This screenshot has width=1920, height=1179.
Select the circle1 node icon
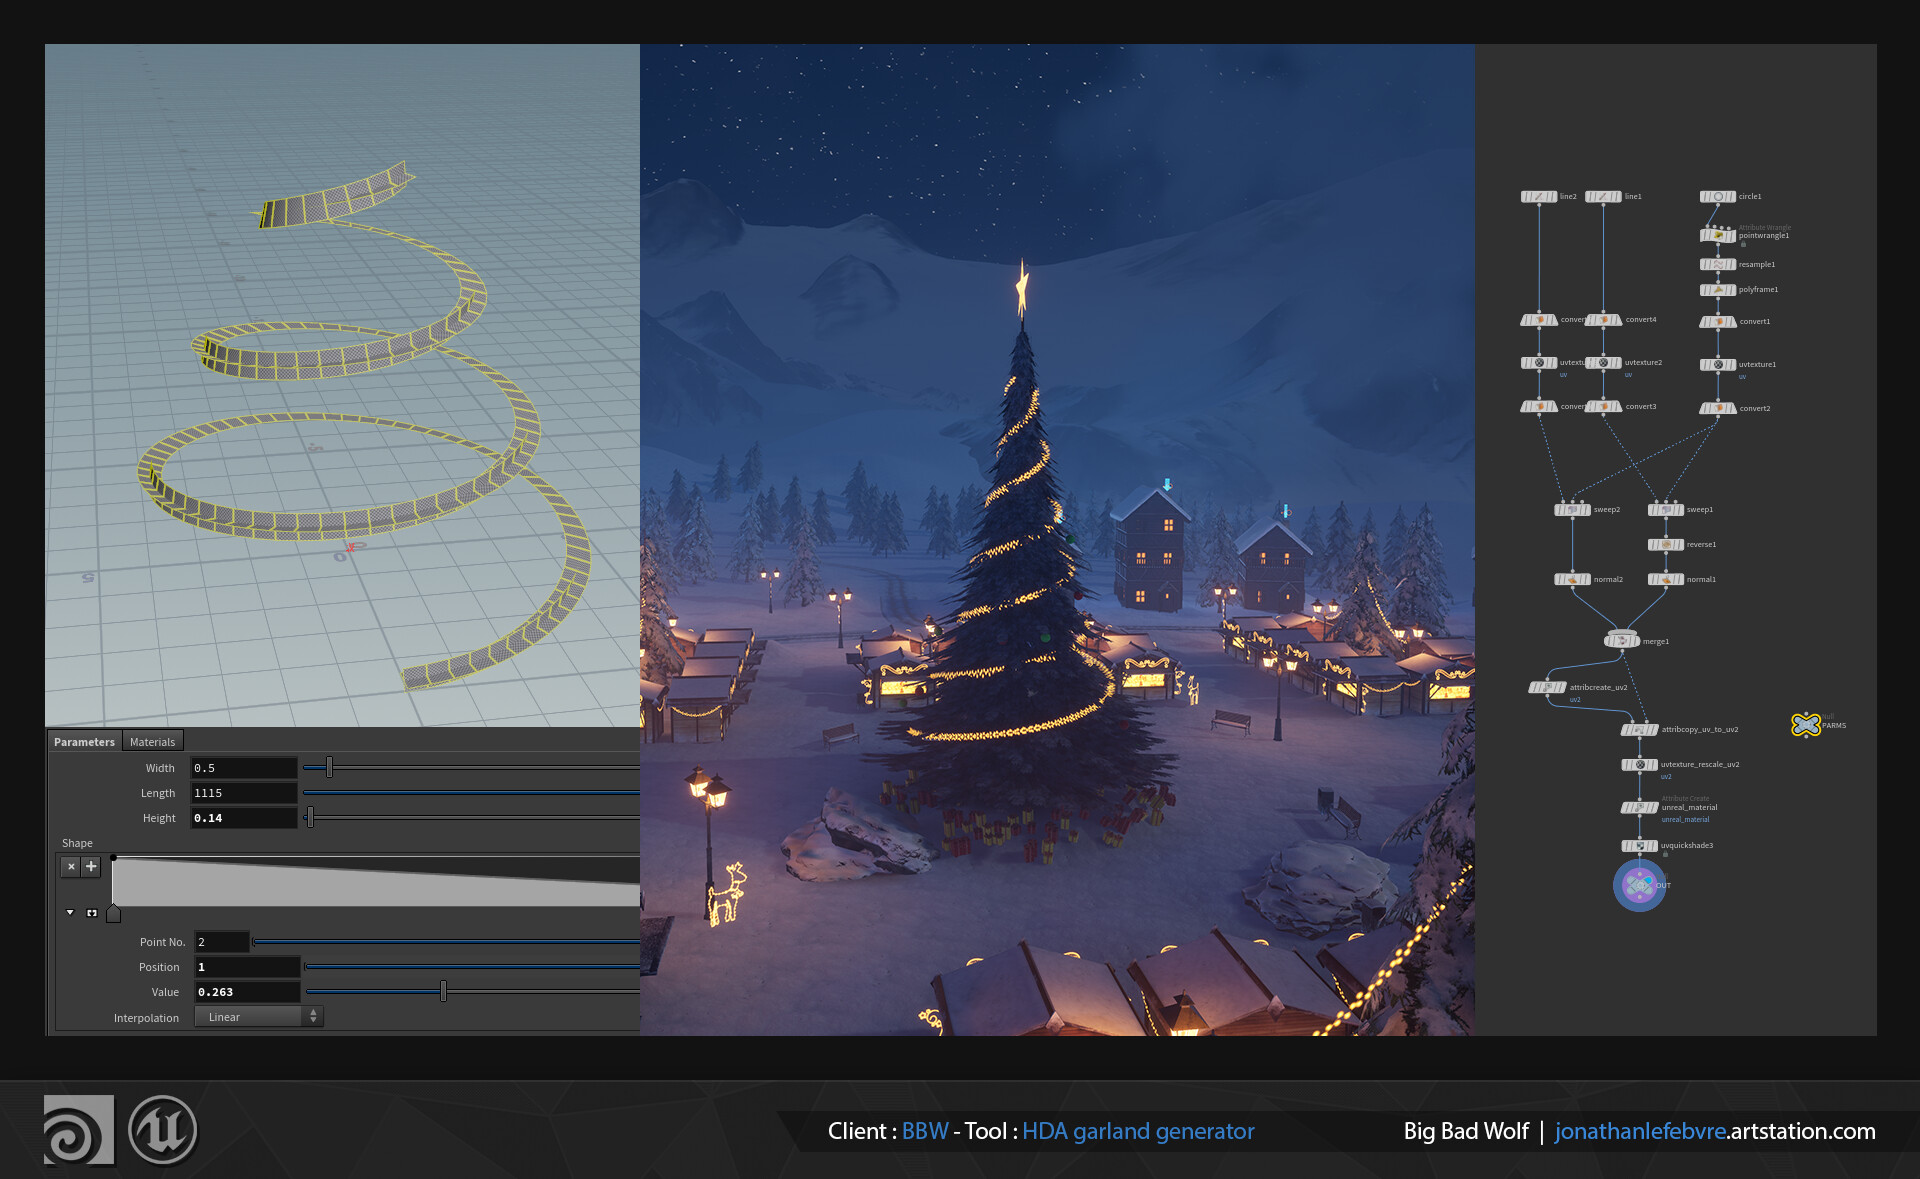pyautogui.click(x=1717, y=197)
